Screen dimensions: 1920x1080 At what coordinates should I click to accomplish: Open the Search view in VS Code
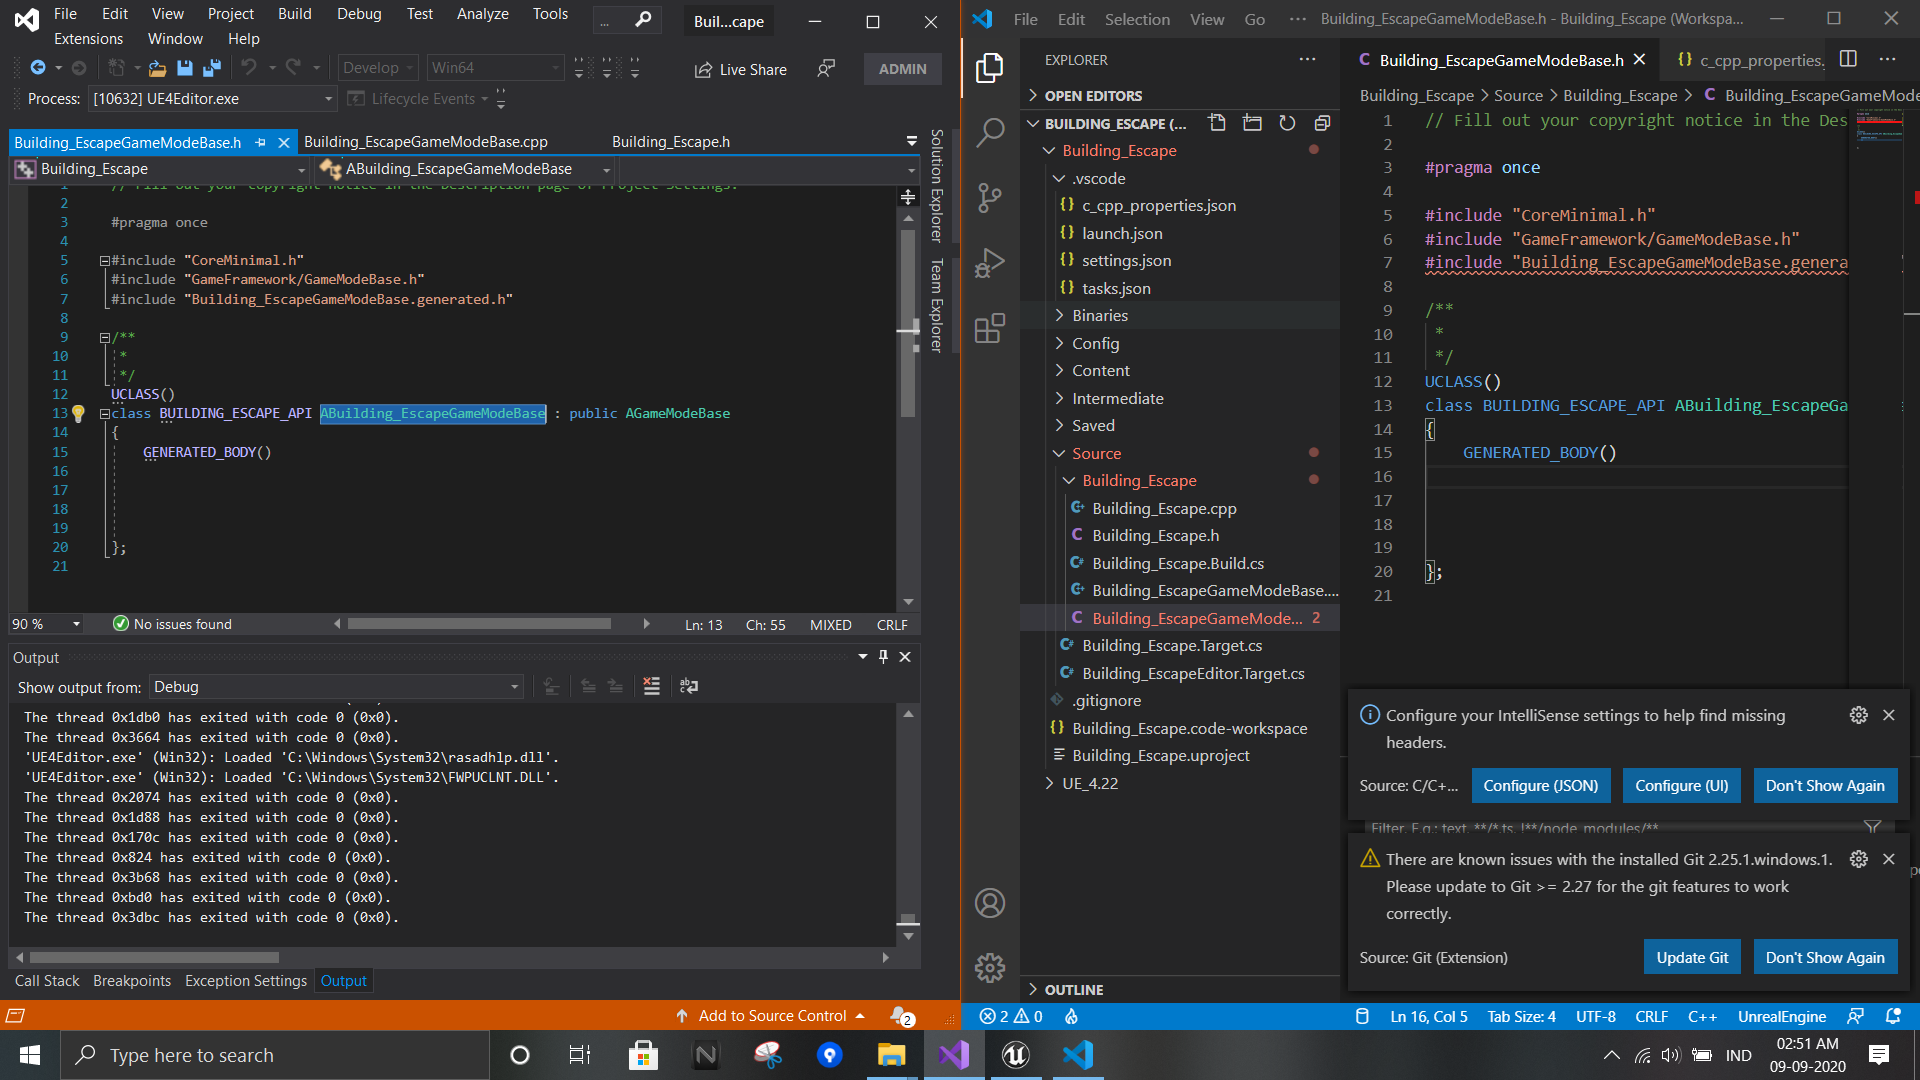989,131
